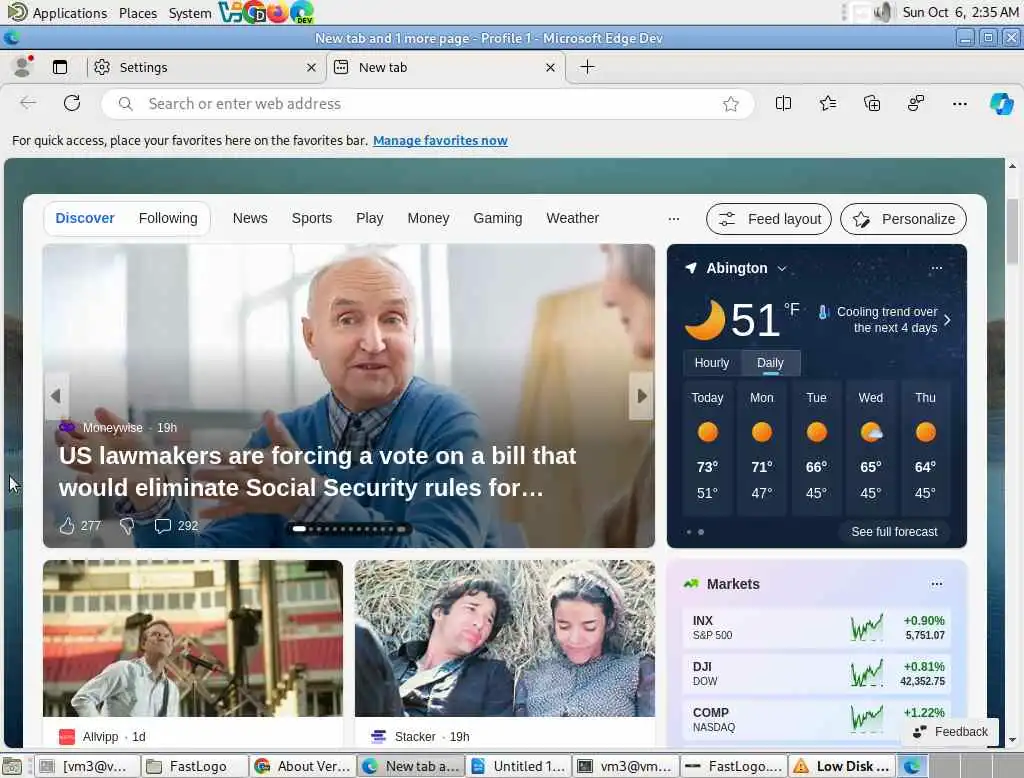Open a new tab with plus button
The image size is (1024, 778).
(587, 67)
